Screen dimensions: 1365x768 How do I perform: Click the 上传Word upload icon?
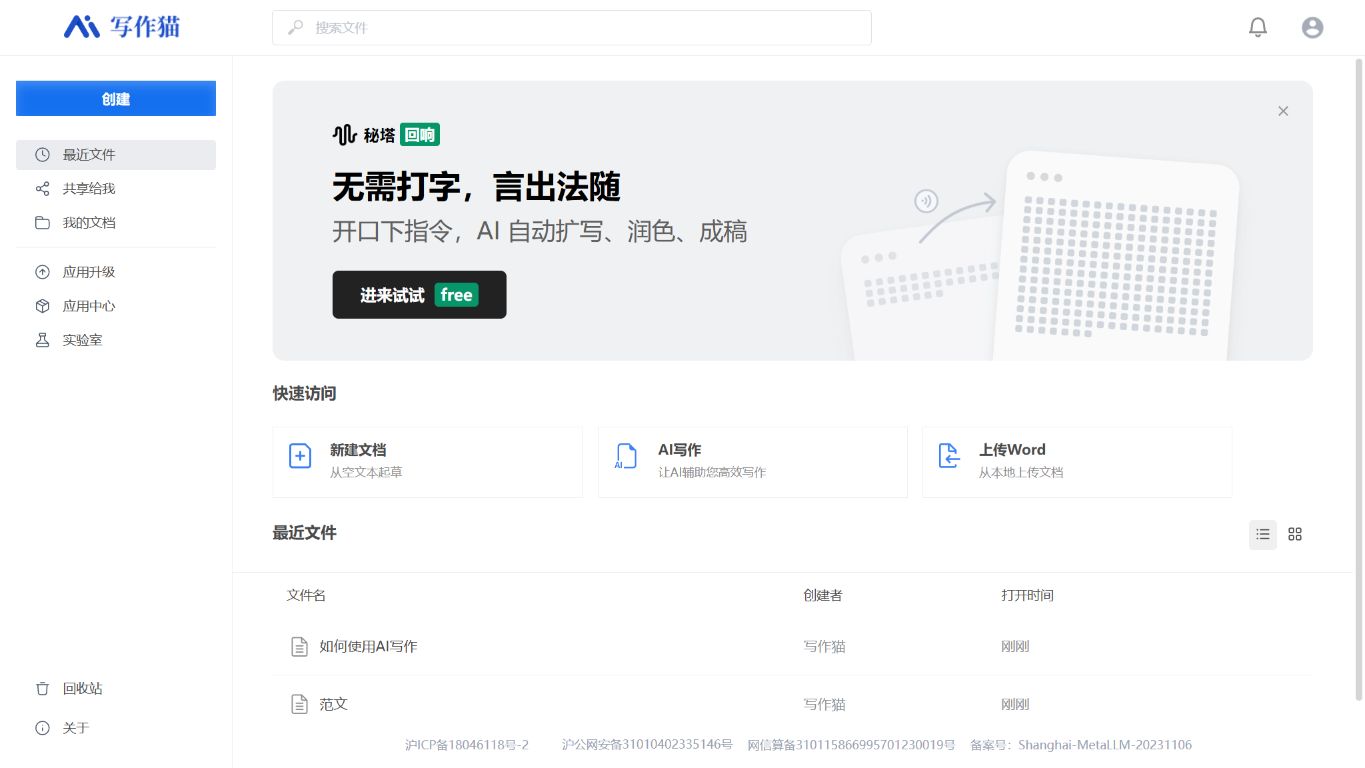(949, 456)
